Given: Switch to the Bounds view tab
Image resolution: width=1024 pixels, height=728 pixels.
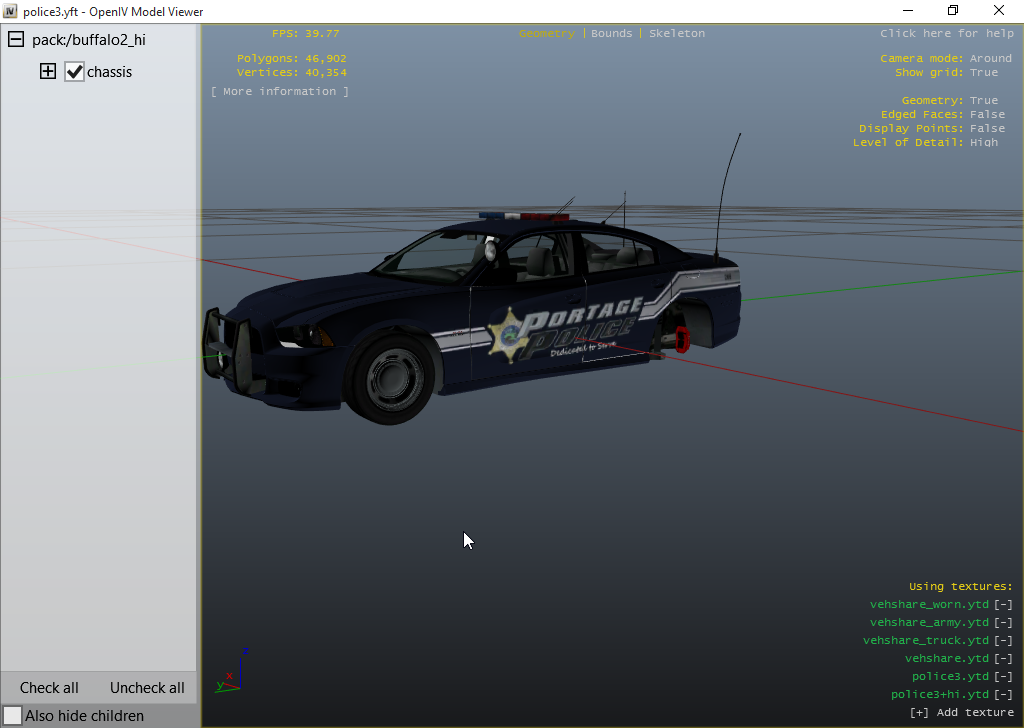Looking at the screenshot, I should coord(611,33).
